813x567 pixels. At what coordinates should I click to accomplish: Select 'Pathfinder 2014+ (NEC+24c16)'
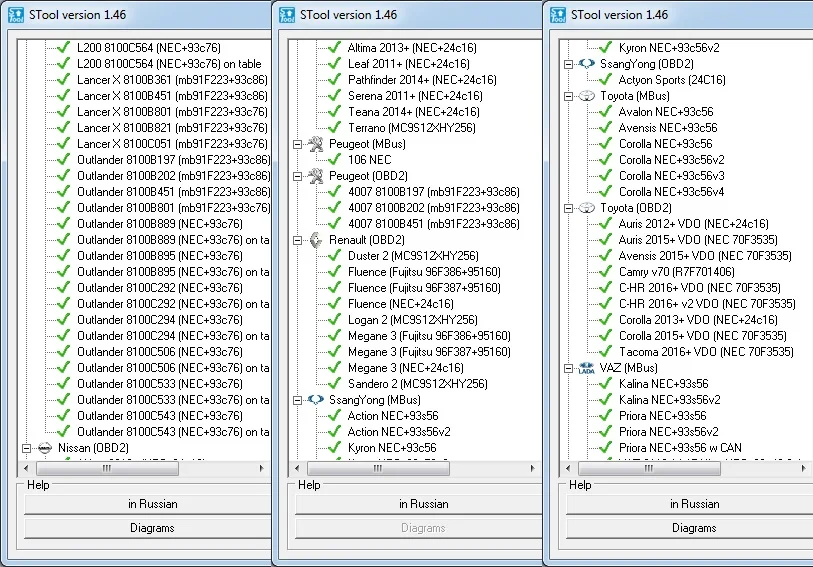tap(422, 80)
